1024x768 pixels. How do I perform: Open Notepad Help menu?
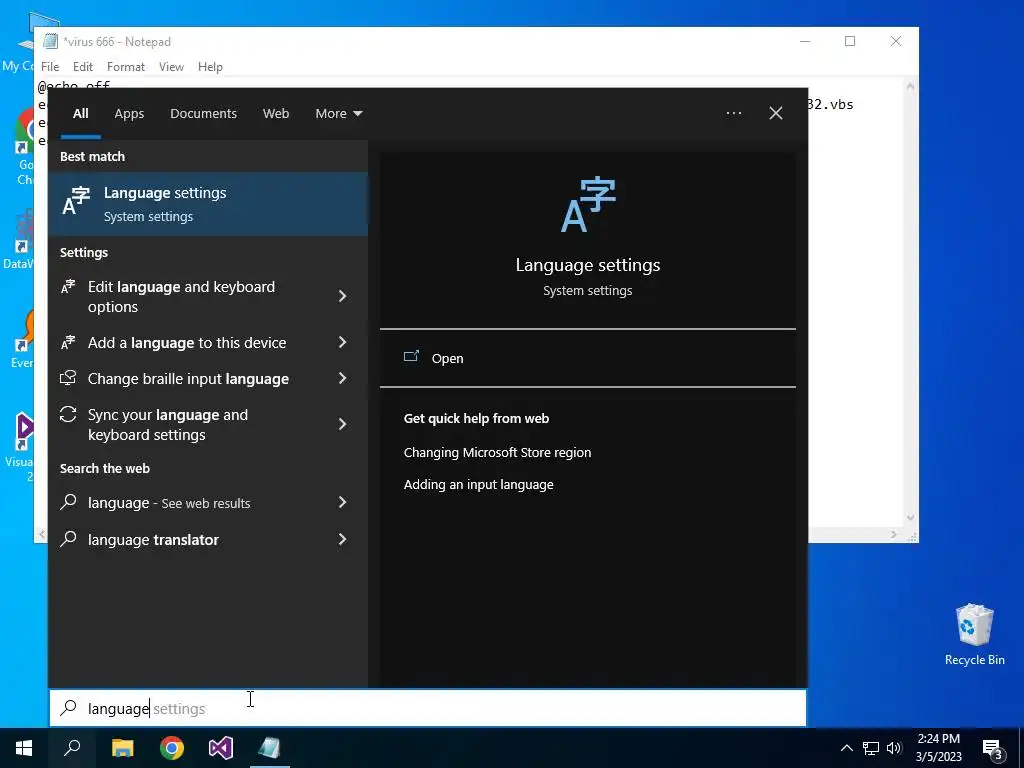point(210,67)
